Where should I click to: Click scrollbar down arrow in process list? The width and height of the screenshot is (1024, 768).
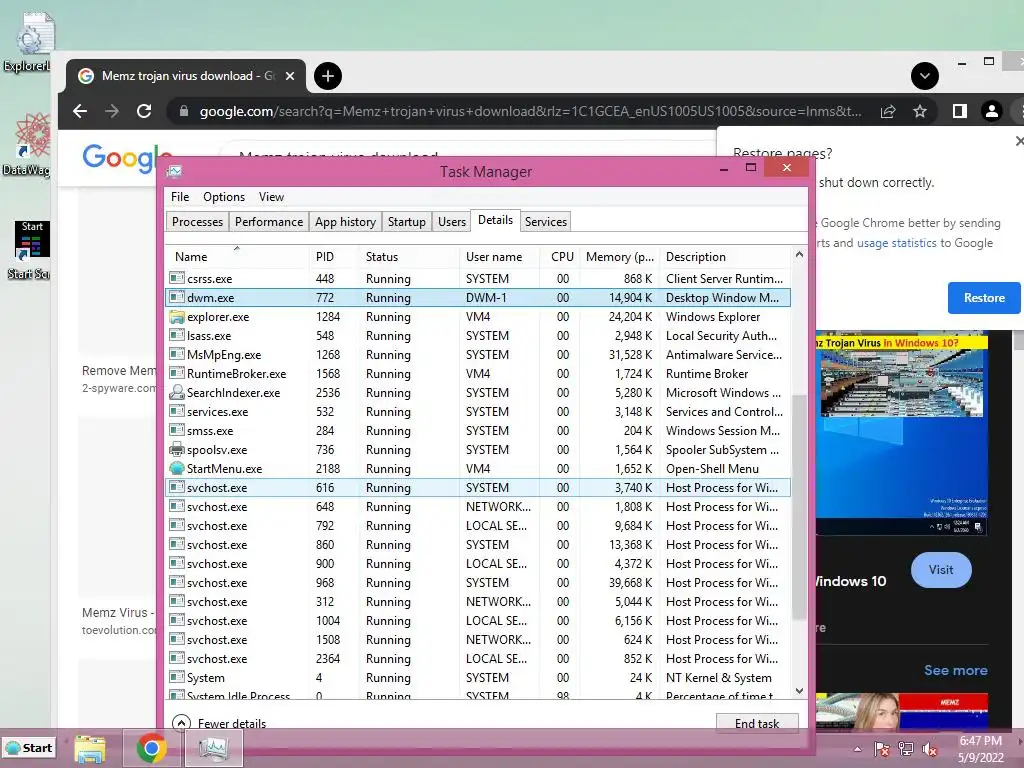[x=799, y=691]
